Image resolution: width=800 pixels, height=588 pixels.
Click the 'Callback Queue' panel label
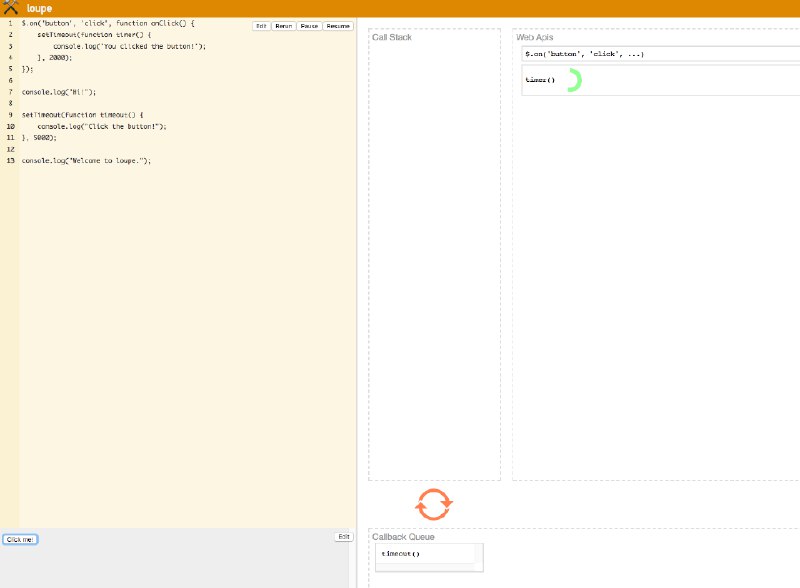403,537
